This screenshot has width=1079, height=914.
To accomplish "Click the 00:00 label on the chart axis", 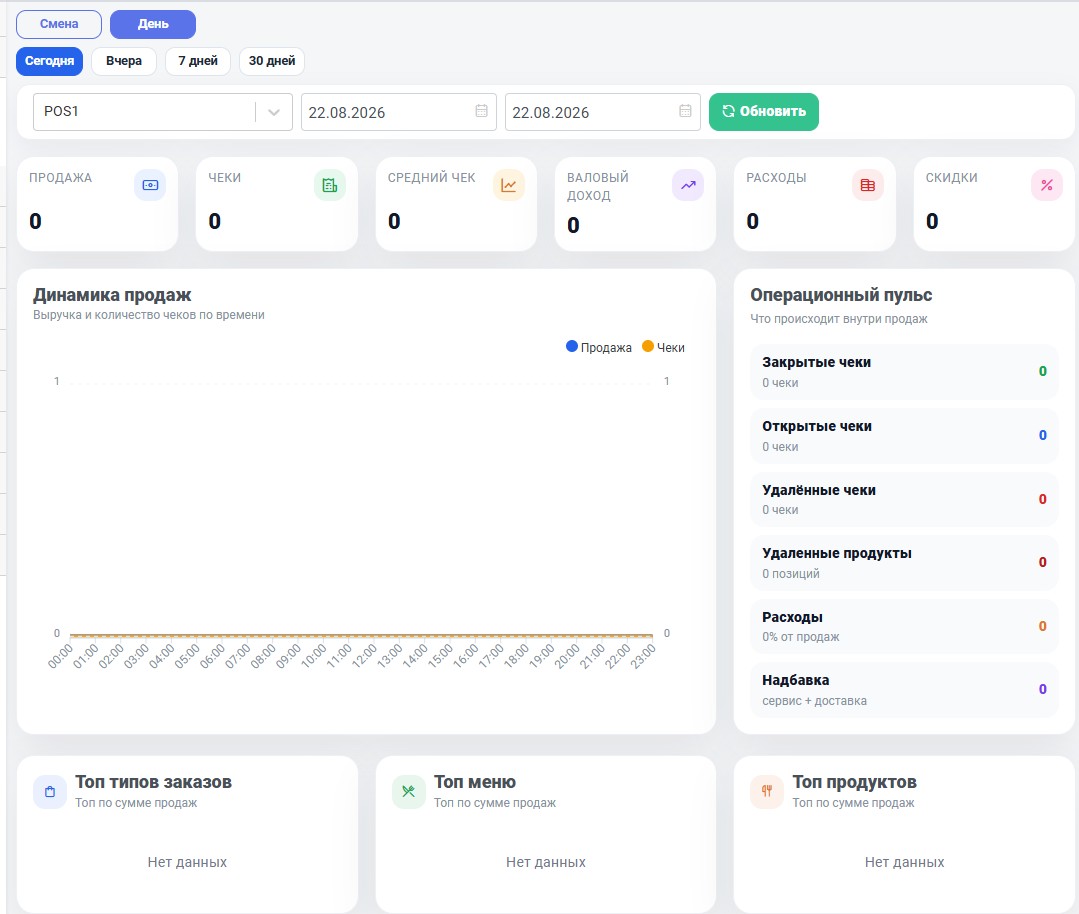I will pyautogui.click(x=61, y=655).
